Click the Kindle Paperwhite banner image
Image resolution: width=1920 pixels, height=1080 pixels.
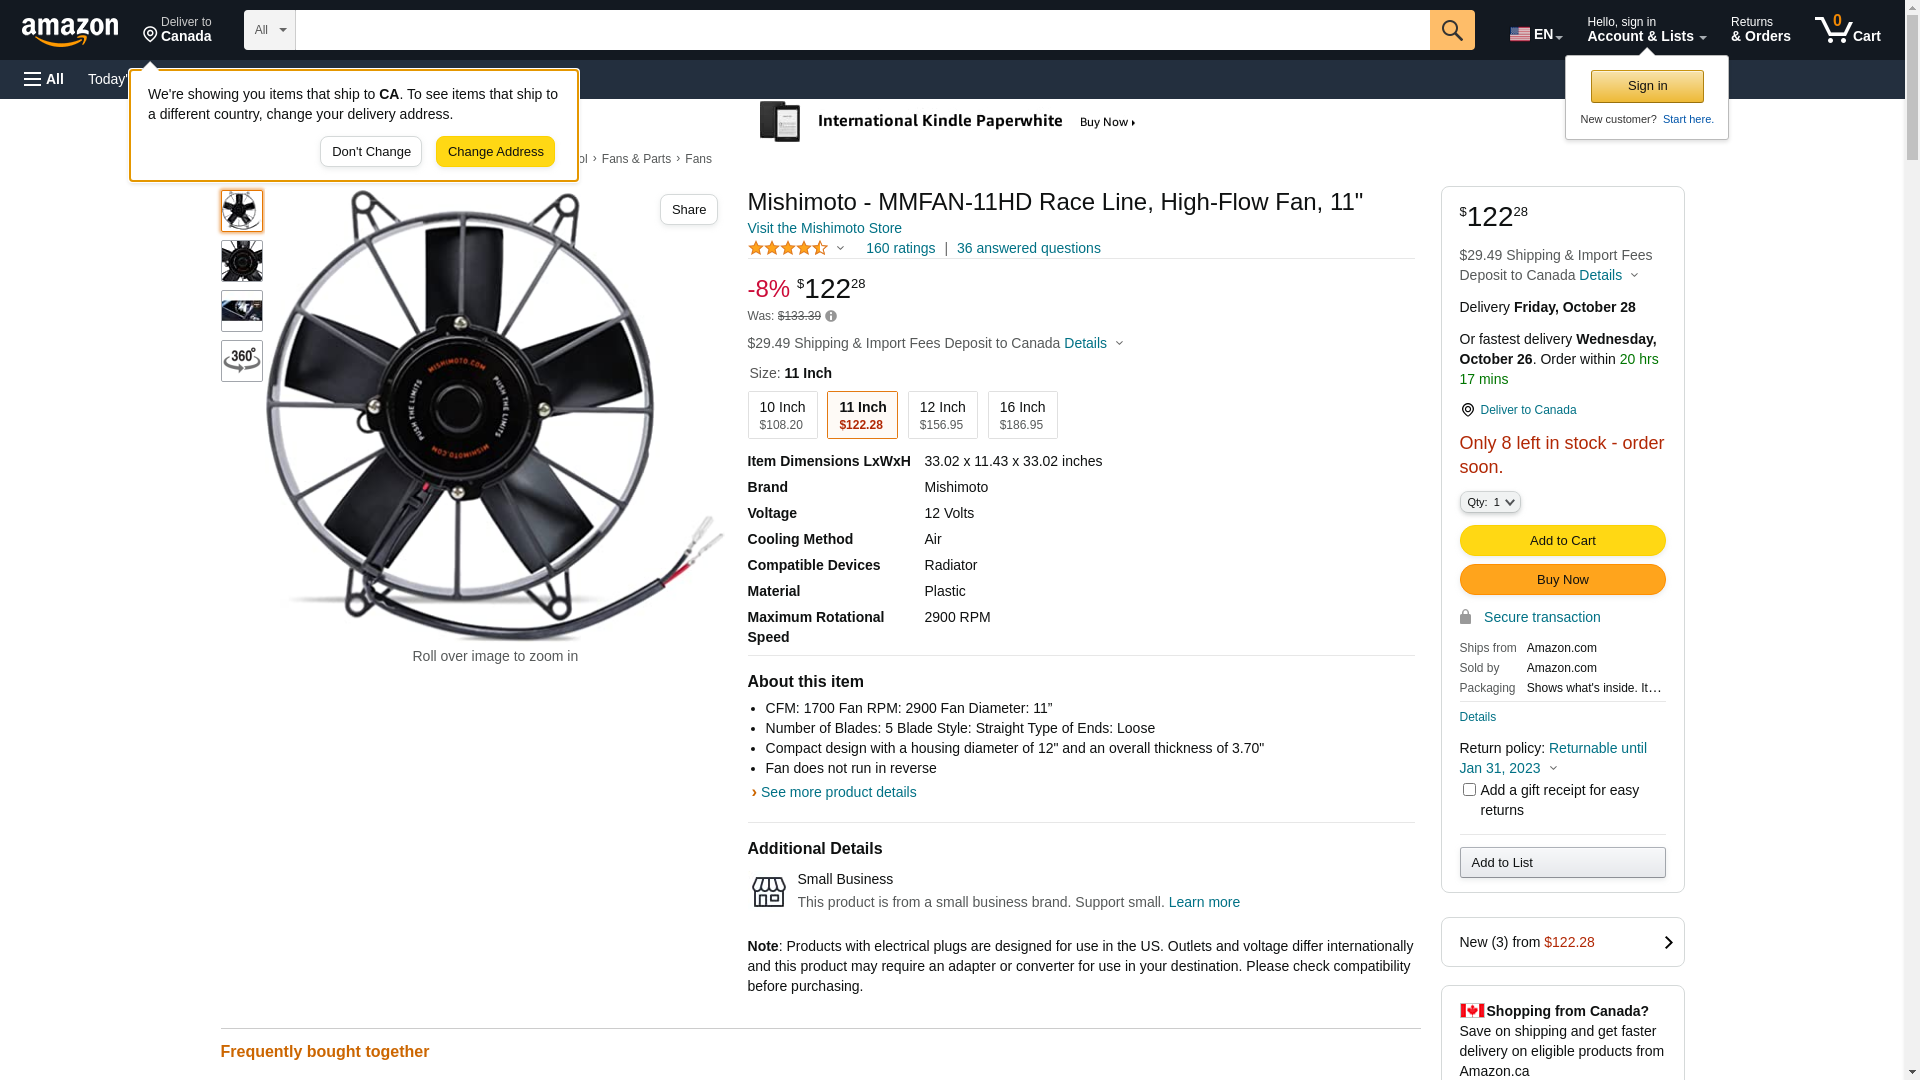(948, 122)
